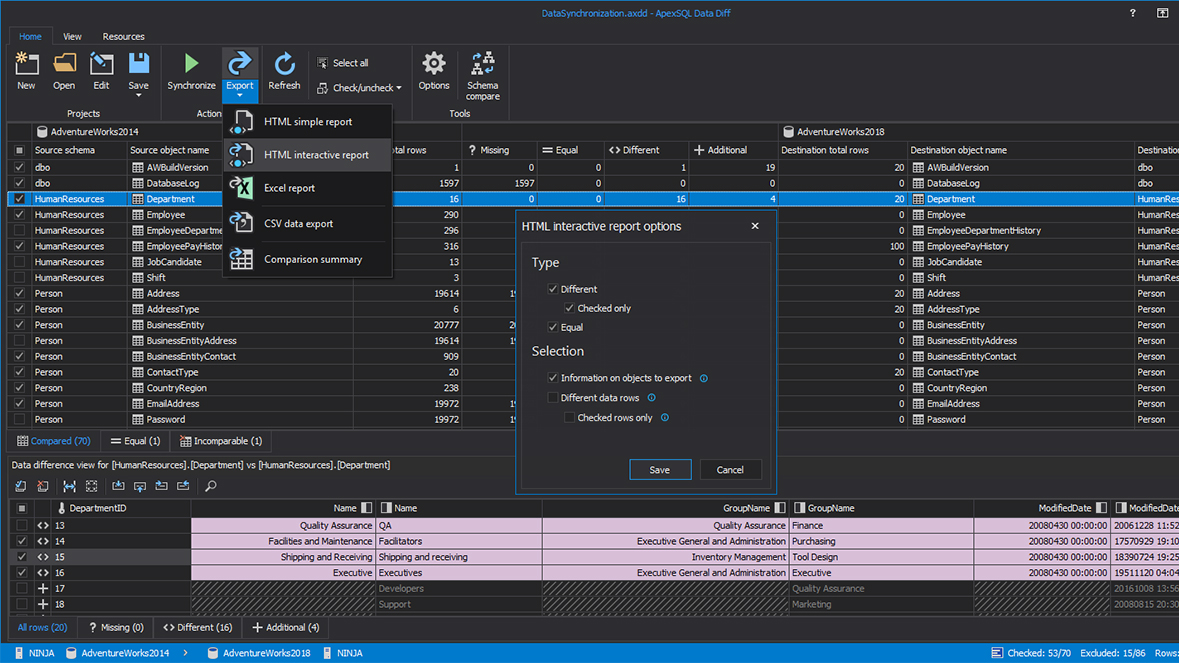Open Options via the gear icon
The height and width of the screenshot is (663, 1179).
(x=434, y=64)
